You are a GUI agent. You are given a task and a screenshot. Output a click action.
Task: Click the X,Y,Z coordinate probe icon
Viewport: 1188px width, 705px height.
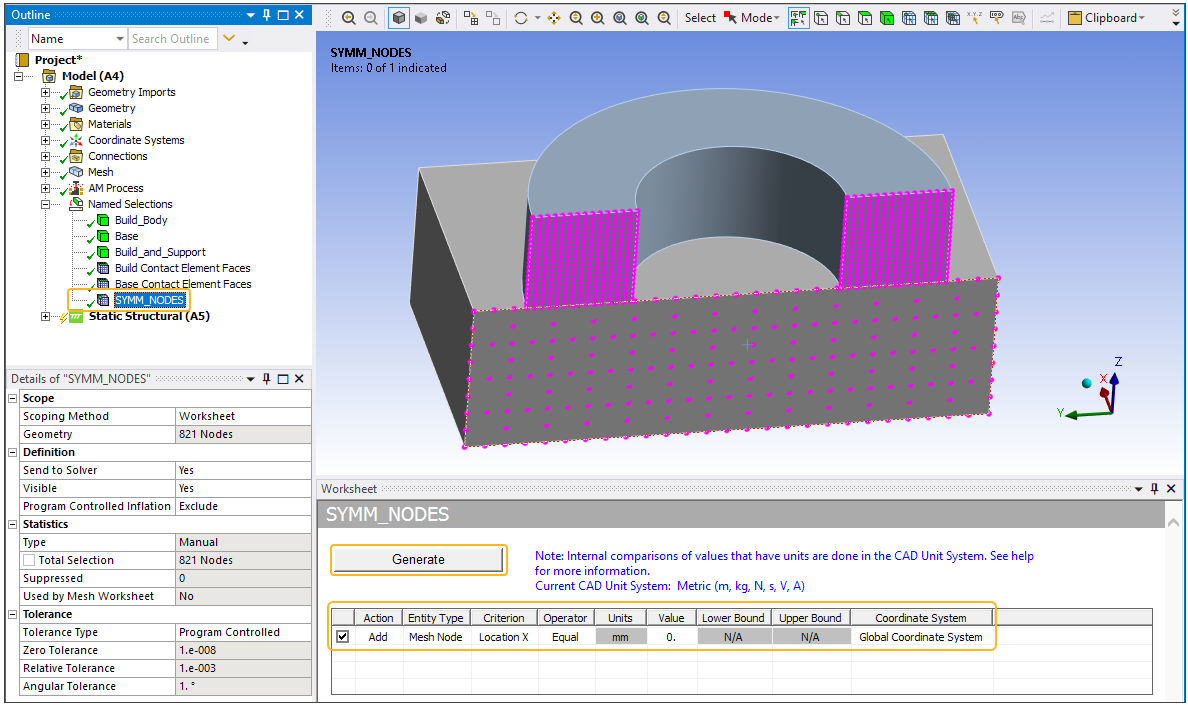(x=974, y=17)
